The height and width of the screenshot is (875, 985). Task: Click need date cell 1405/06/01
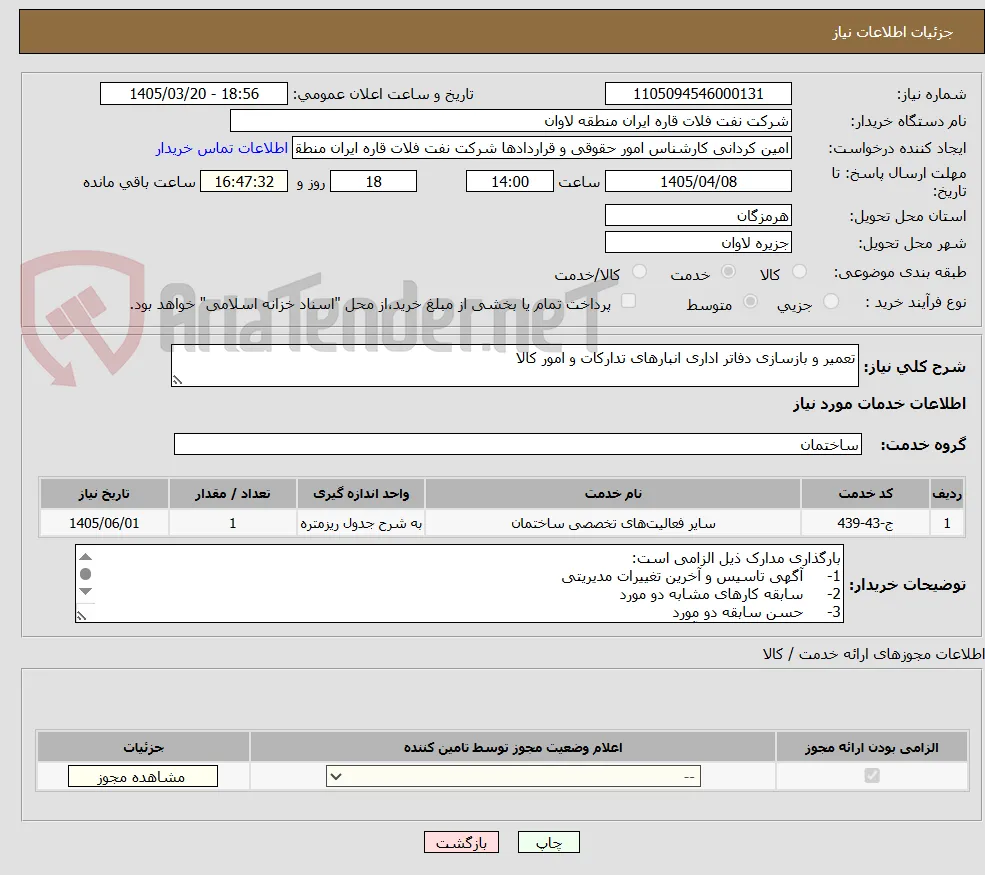pos(104,523)
